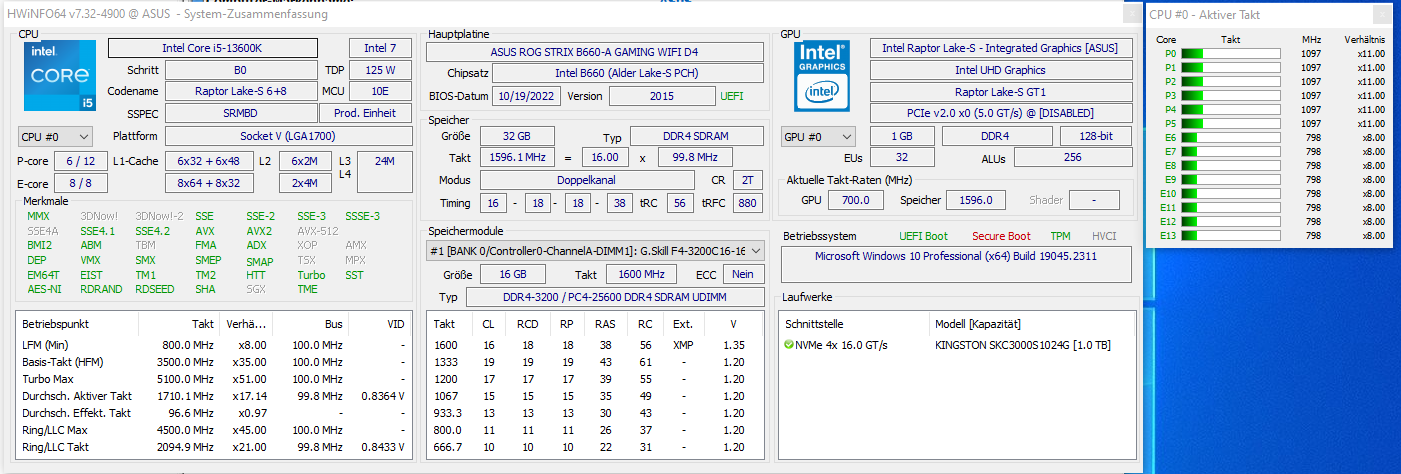Click the BIOS date 10/19/2022 field

(x=528, y=96)
